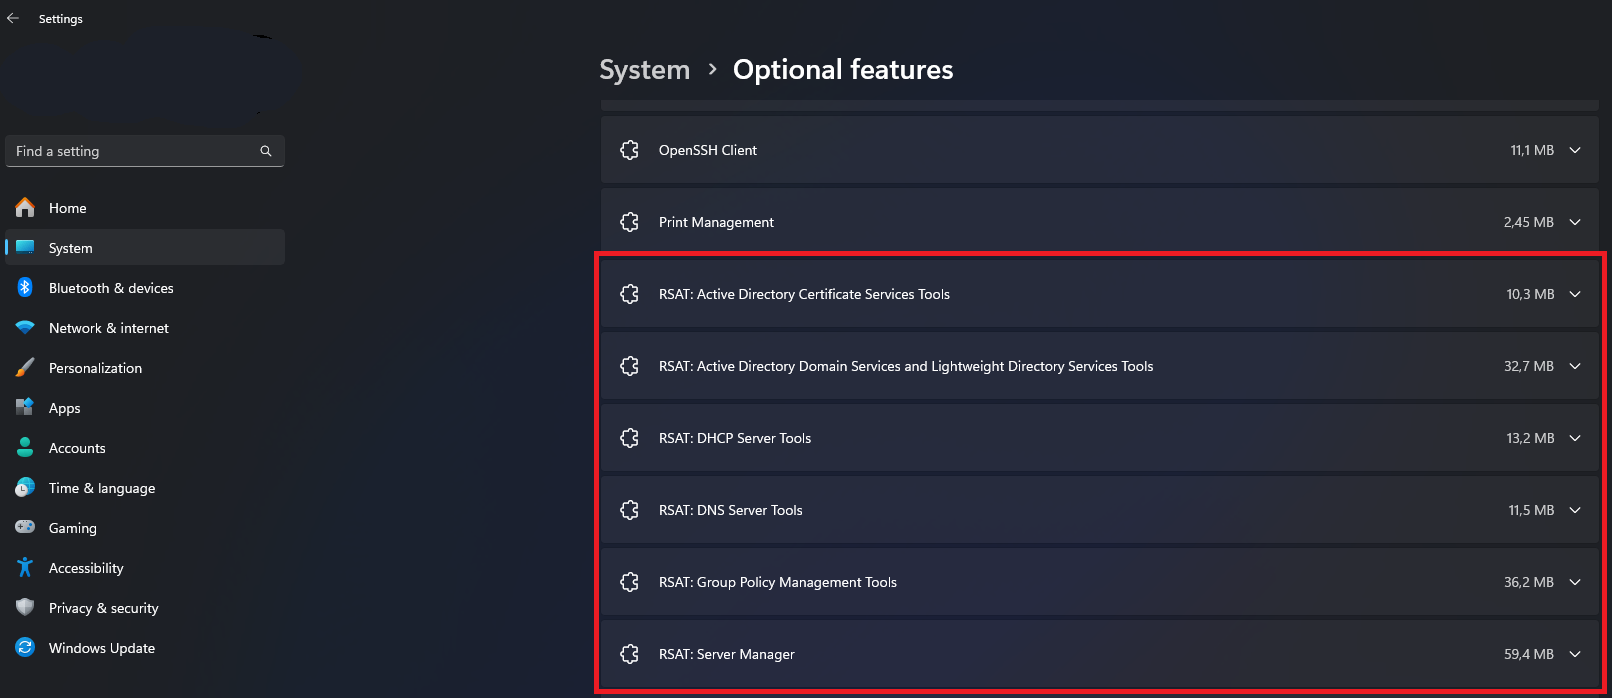The width and height of the screenshot is (1612, 698).
Task: Click the Apps icon in sidebar
Action: (25, 407)
